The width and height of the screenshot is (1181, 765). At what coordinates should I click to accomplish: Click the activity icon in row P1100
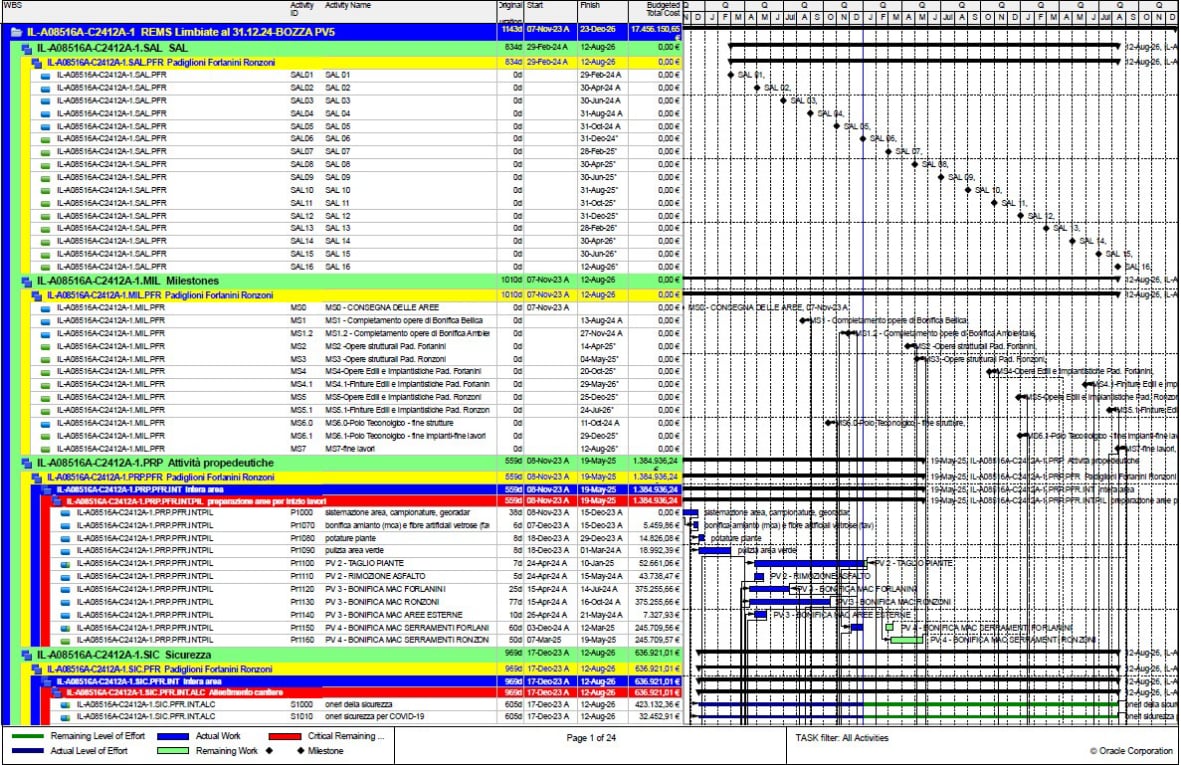tap(66, 564)
